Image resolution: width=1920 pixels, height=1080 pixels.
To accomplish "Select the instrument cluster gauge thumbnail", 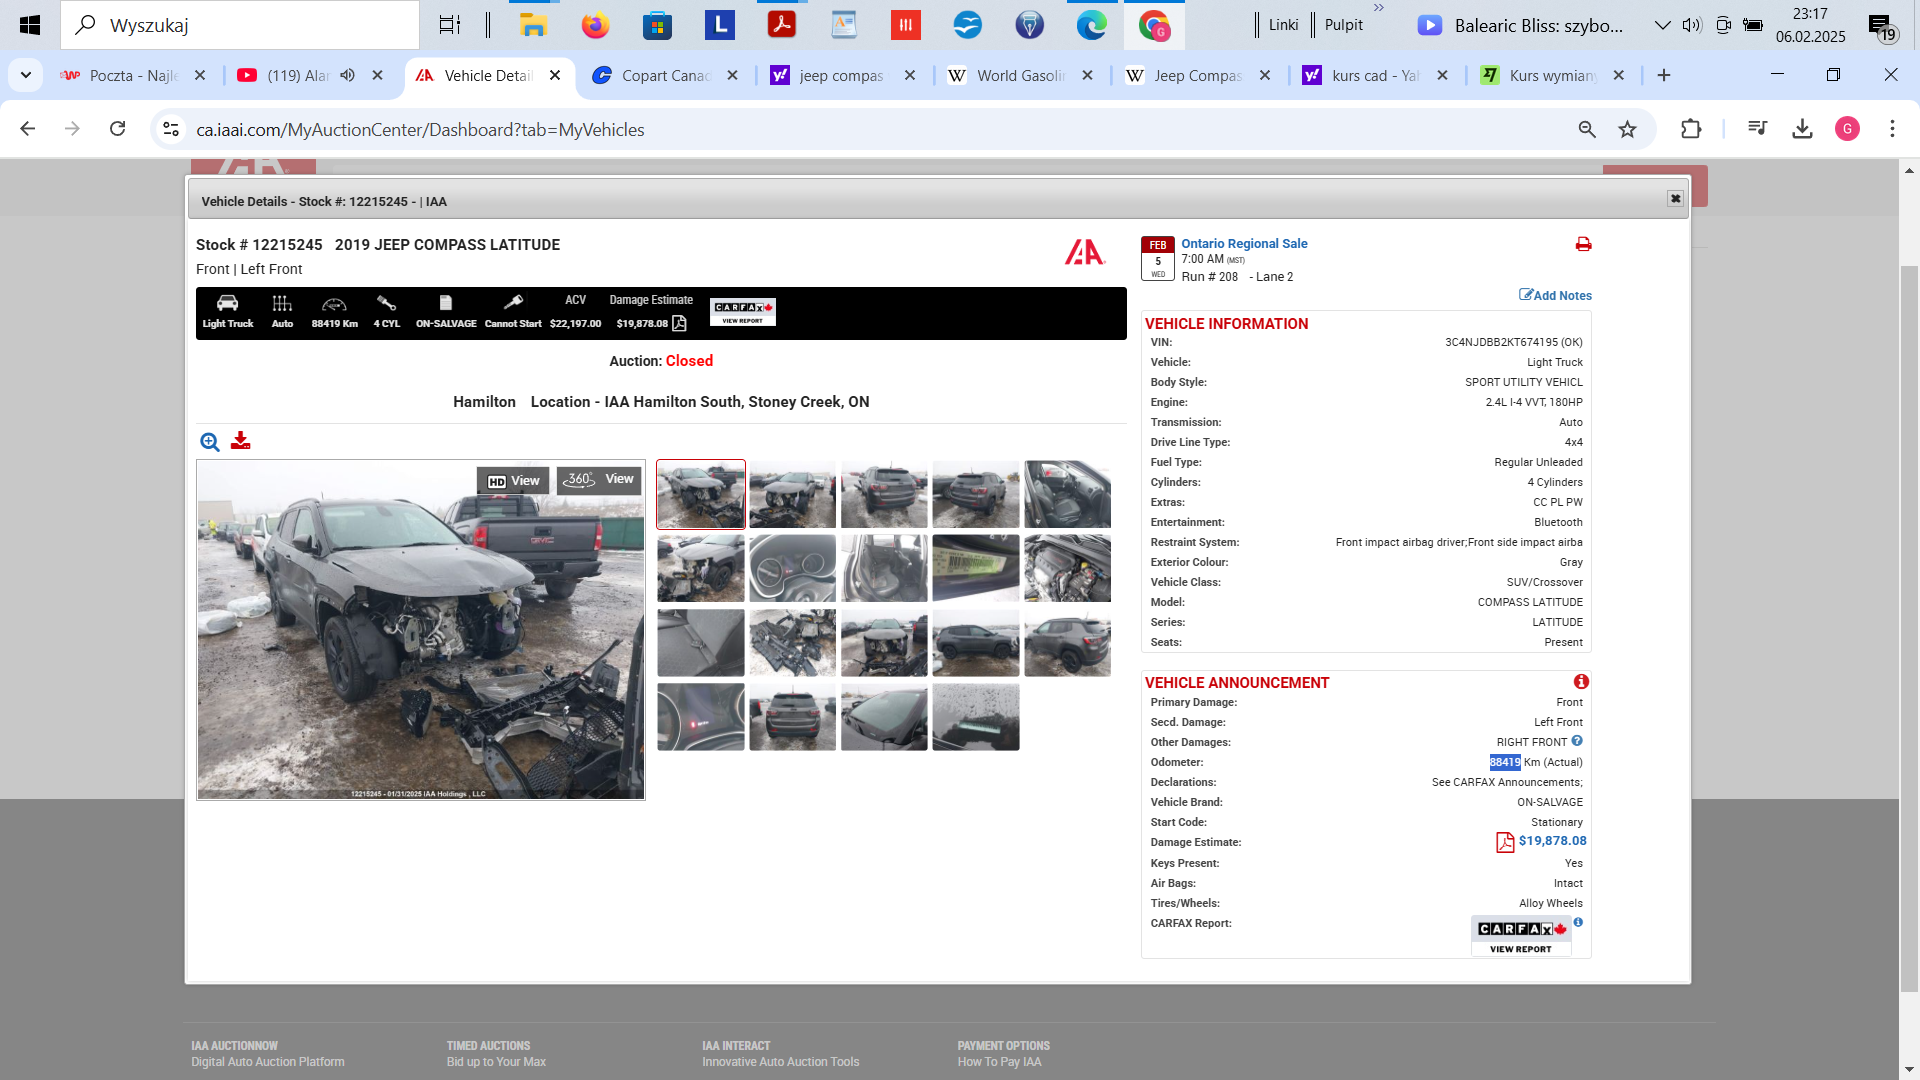I will 792,568.
